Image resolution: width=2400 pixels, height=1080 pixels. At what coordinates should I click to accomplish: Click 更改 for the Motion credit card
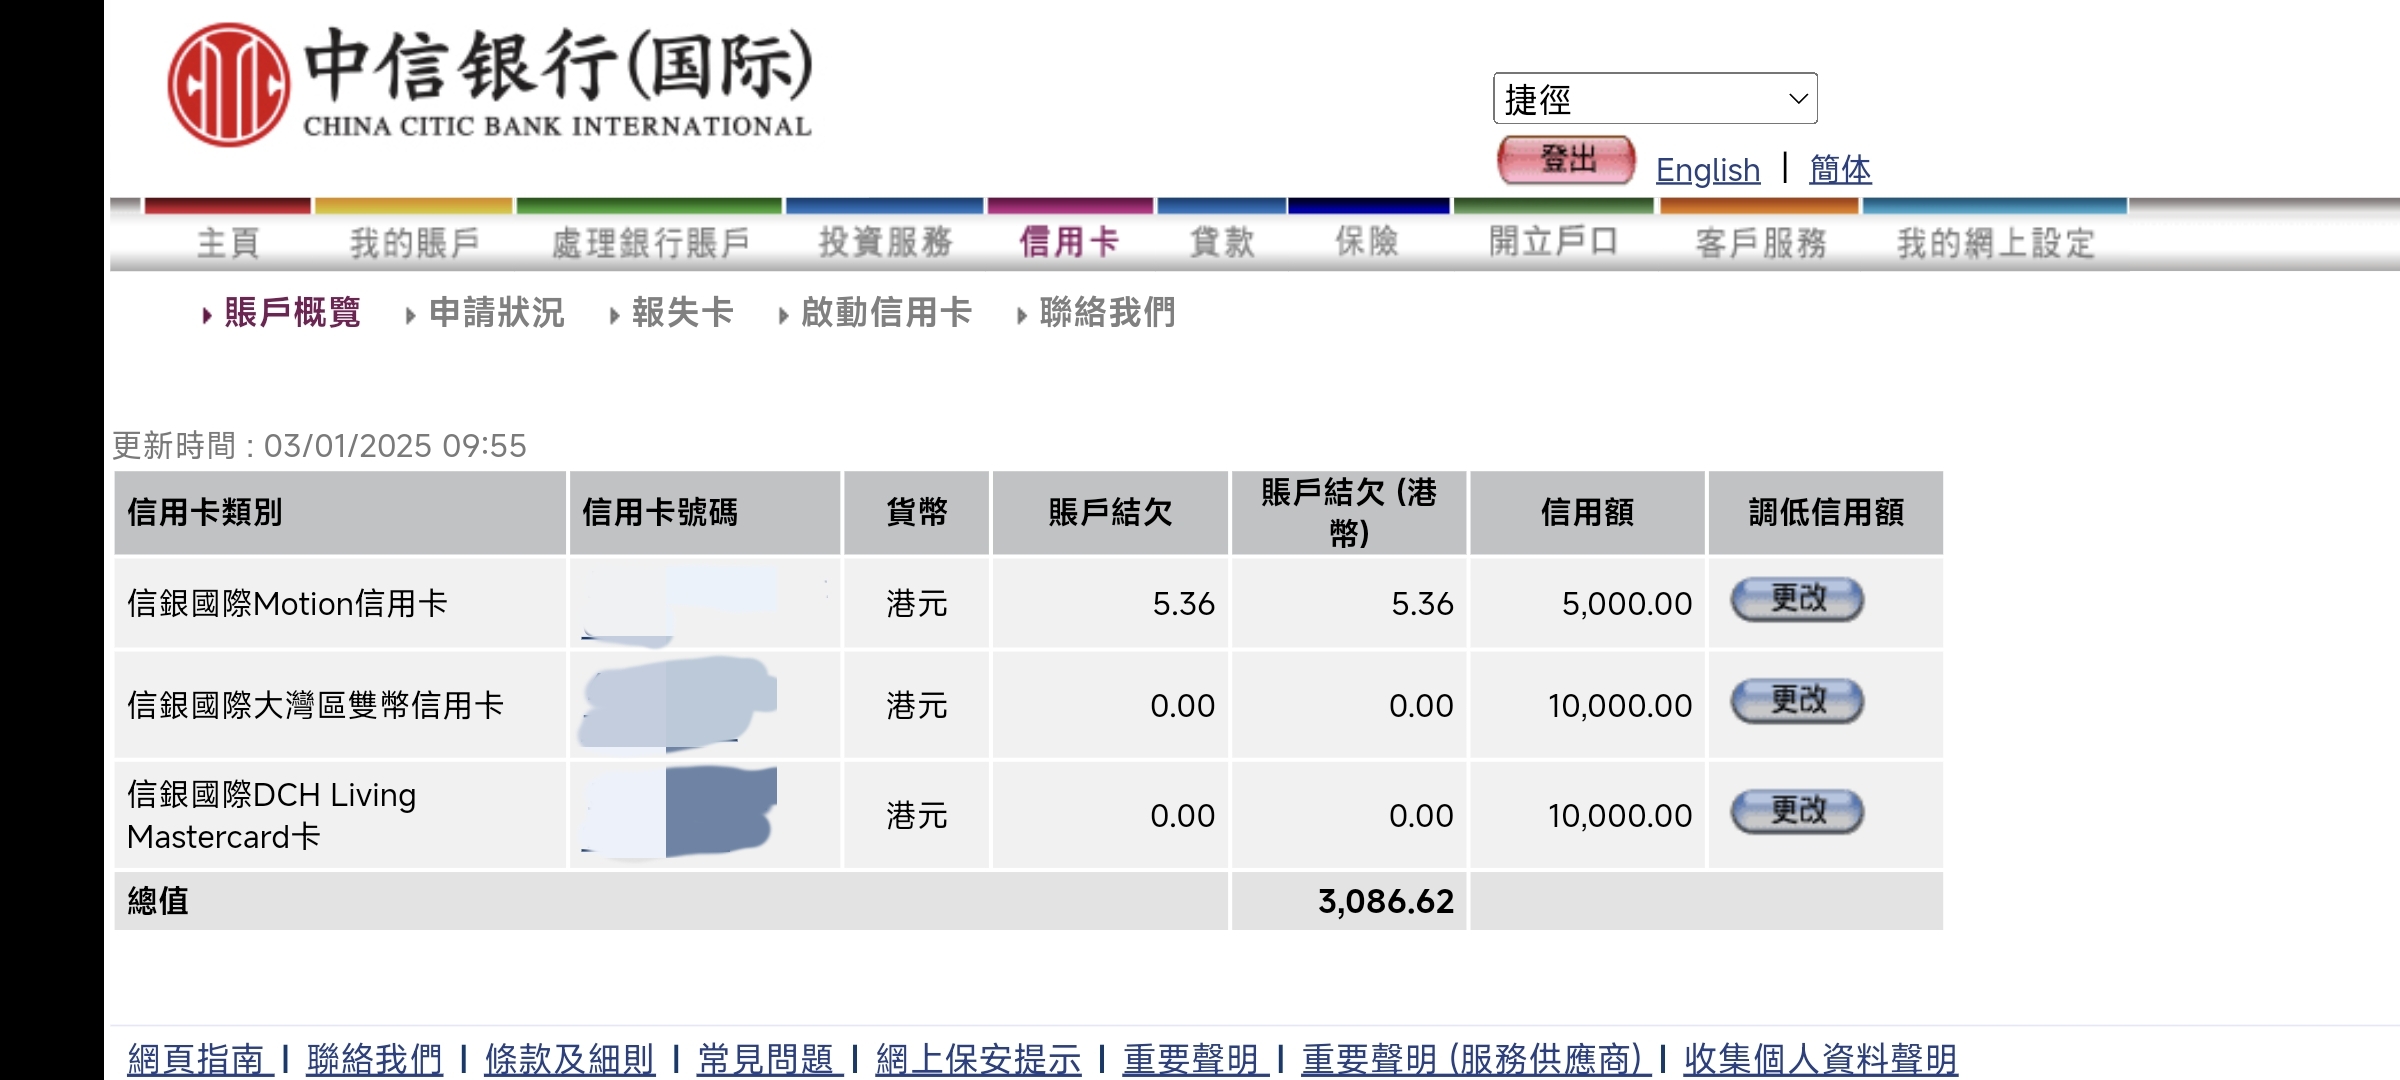[1797, 600]
